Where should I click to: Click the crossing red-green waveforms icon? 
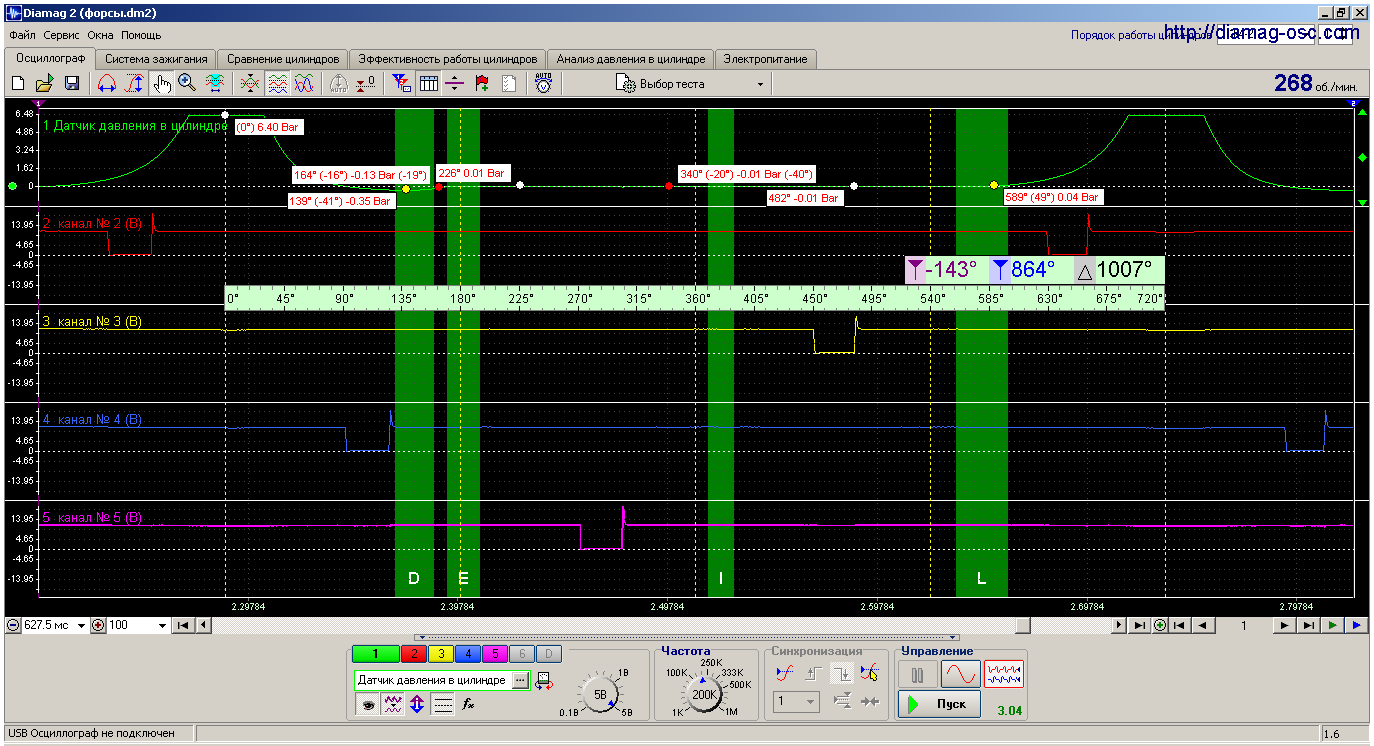(250, 84)
